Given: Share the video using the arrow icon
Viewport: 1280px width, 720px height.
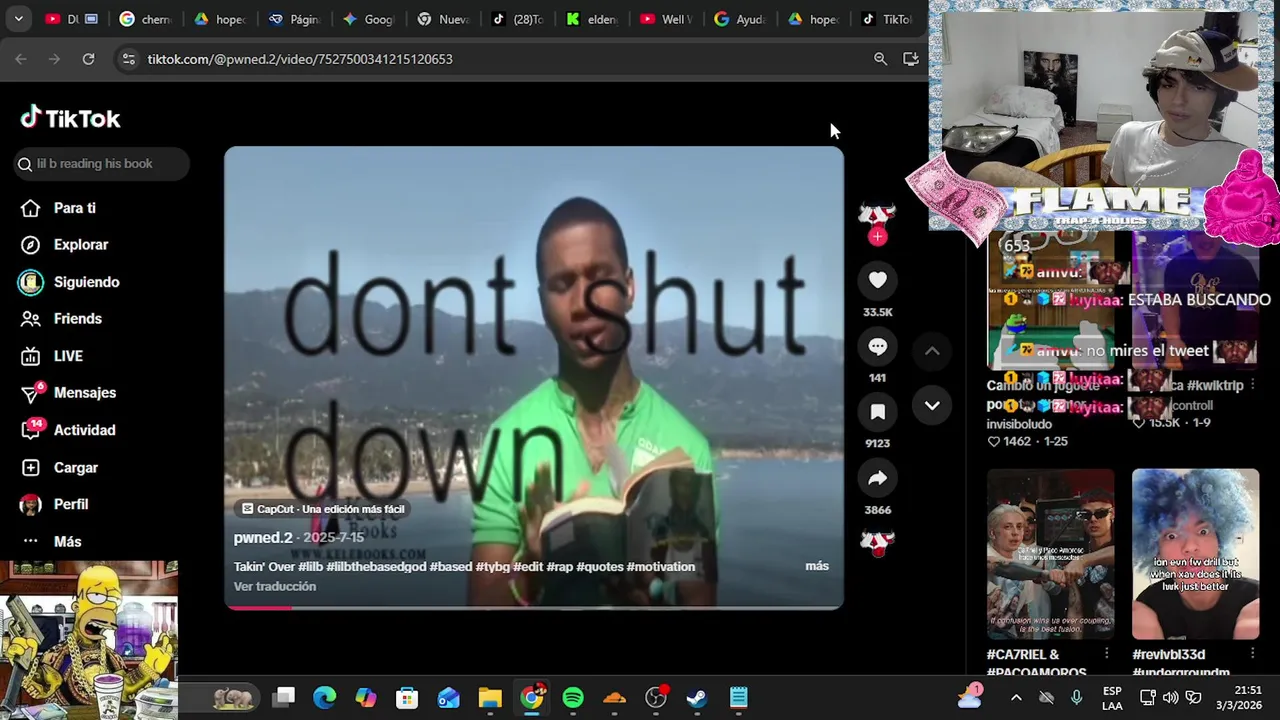Looking at the screenshot, I should [x=877, y=479].
